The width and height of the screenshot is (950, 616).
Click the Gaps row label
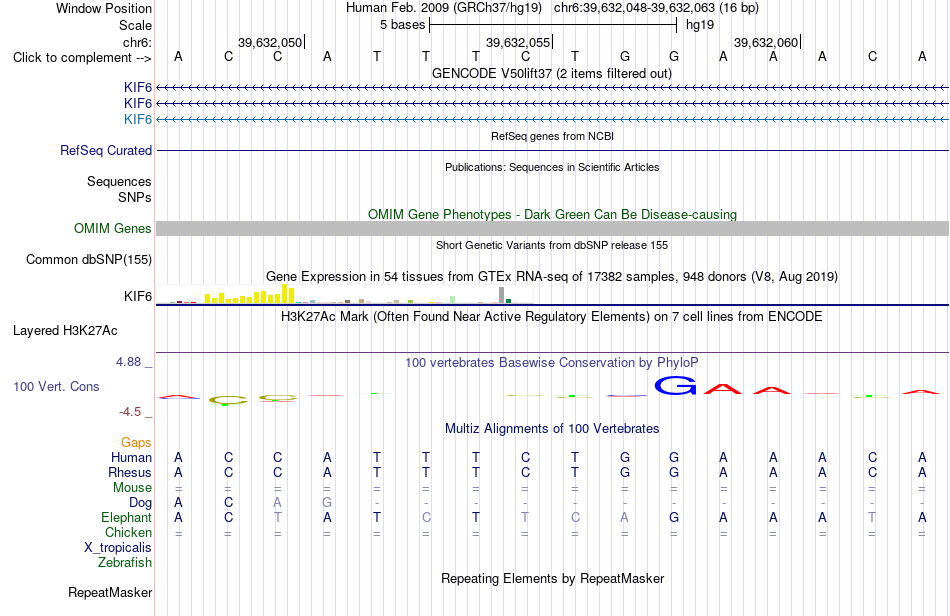pyautogui.click(x=136, y=442)
